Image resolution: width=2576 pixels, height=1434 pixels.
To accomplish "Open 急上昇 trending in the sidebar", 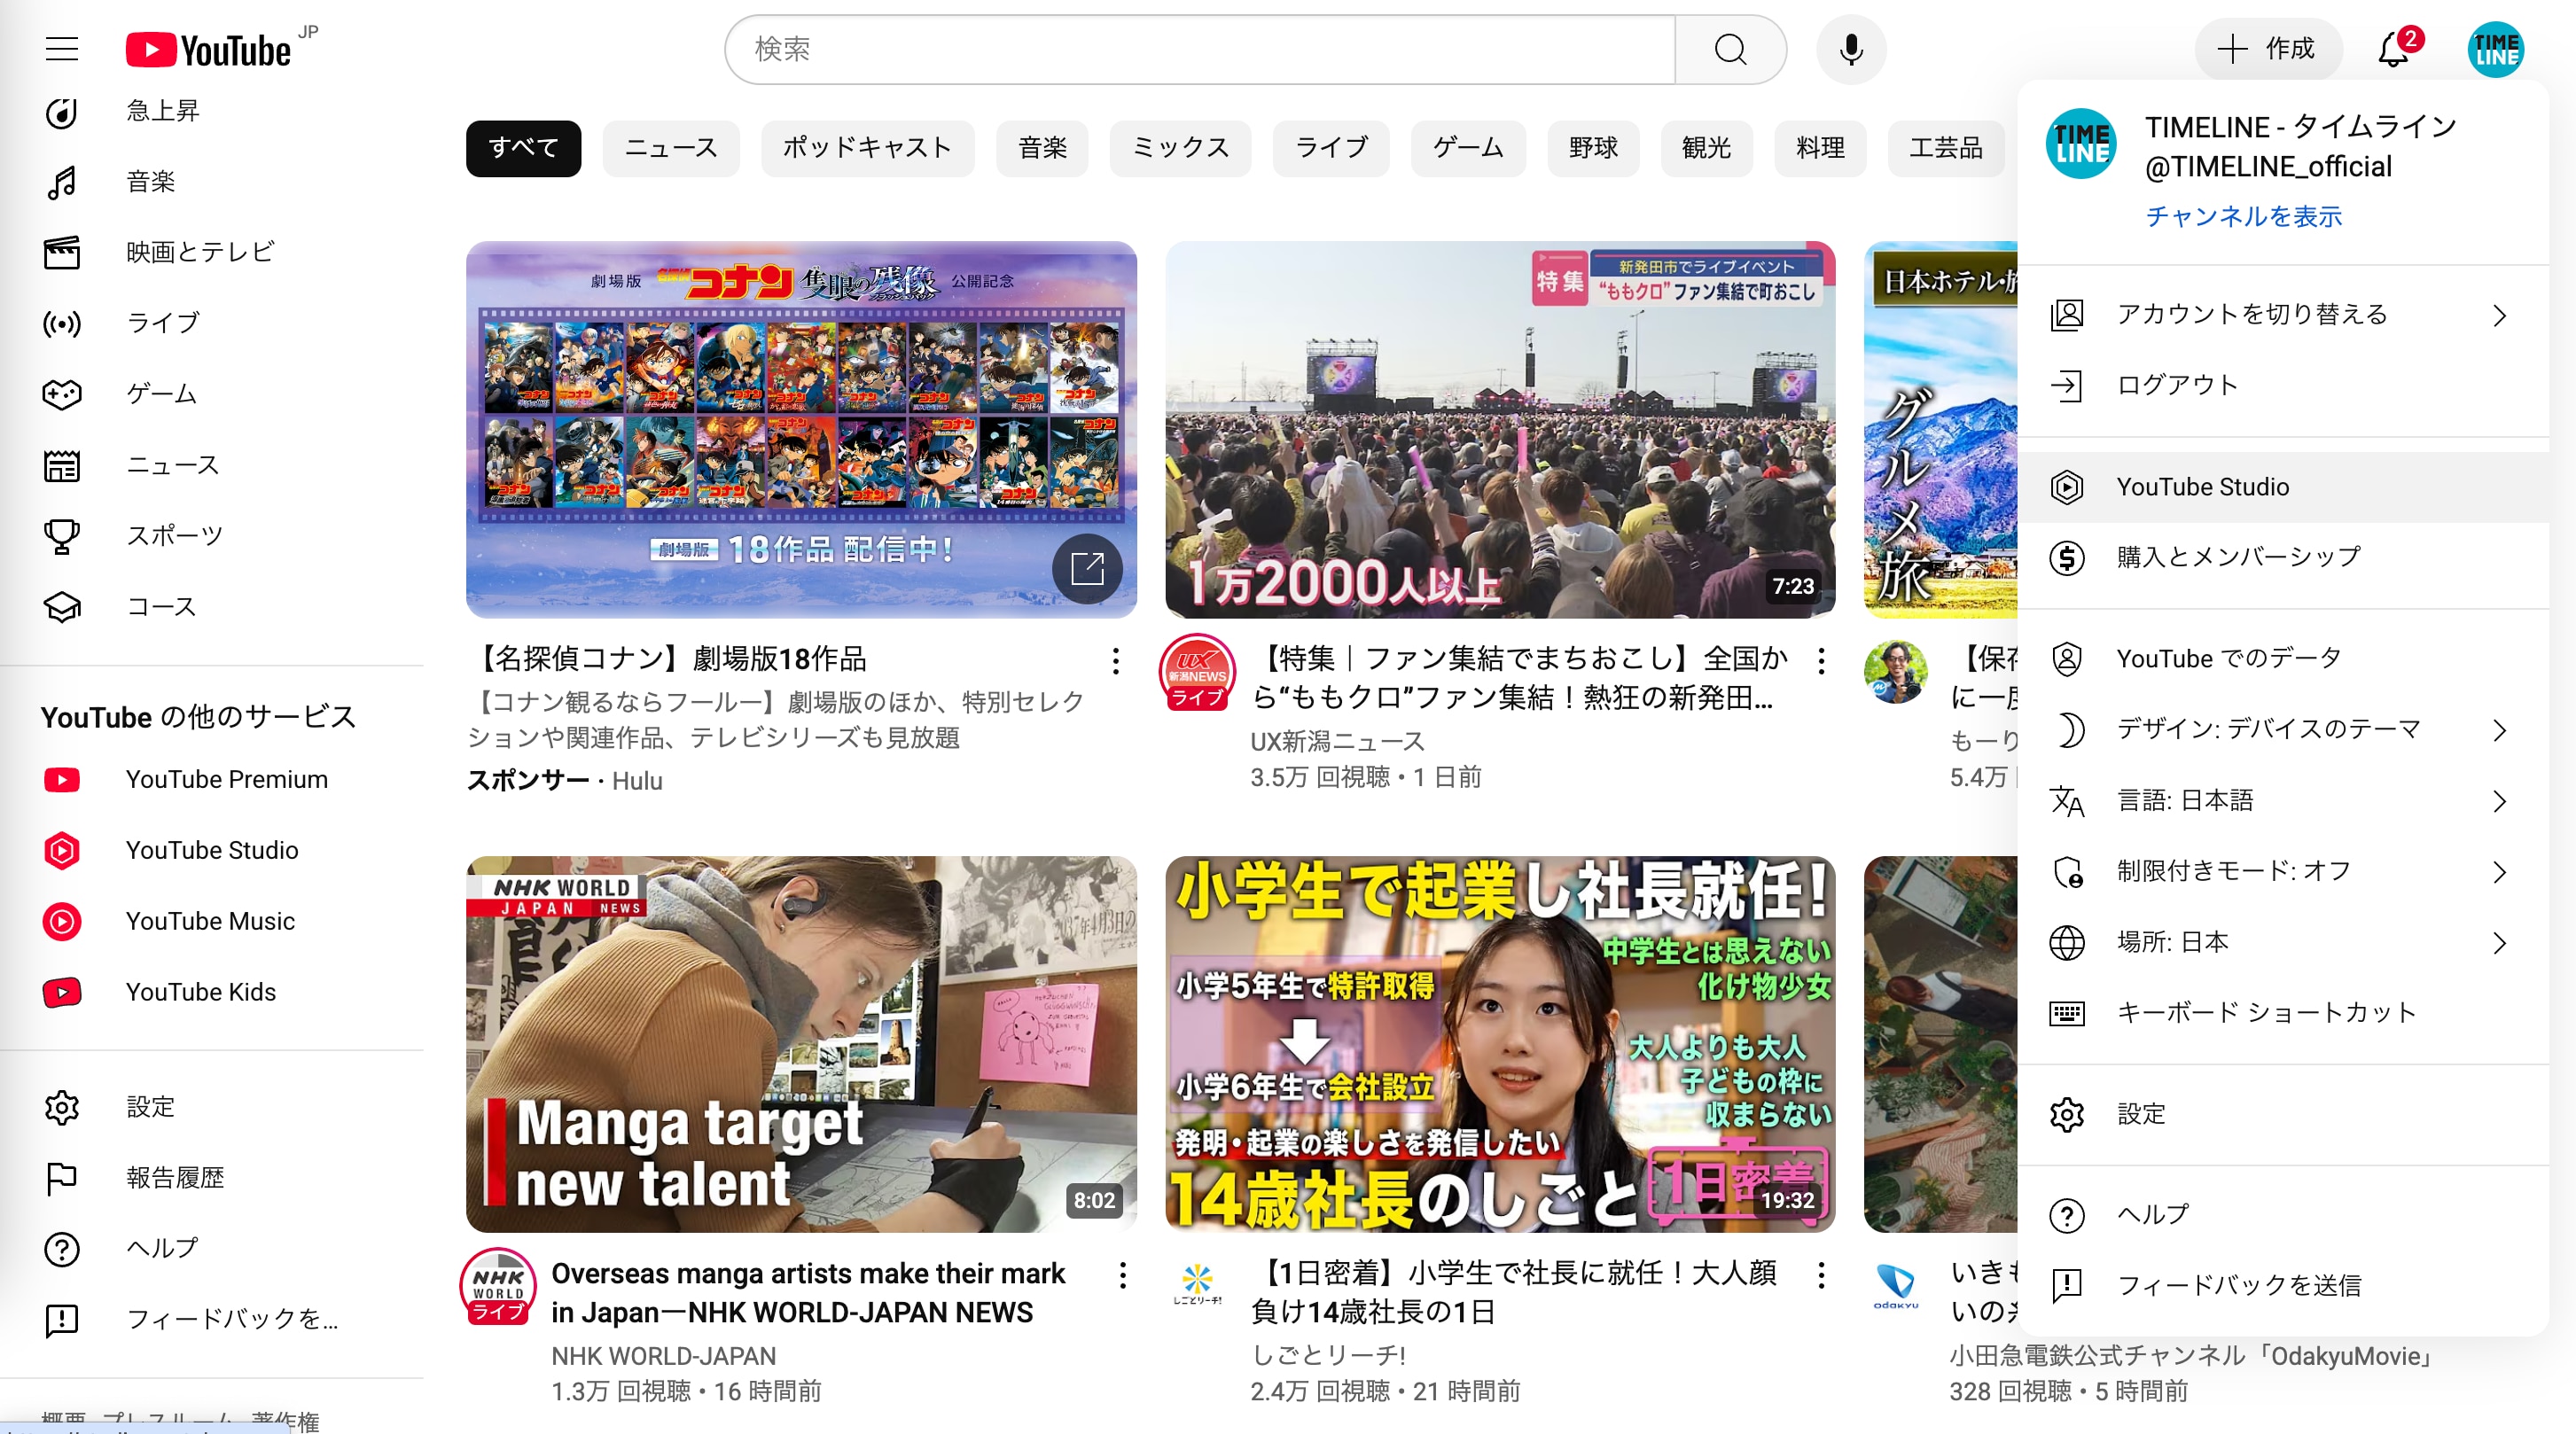I will 212,111.
